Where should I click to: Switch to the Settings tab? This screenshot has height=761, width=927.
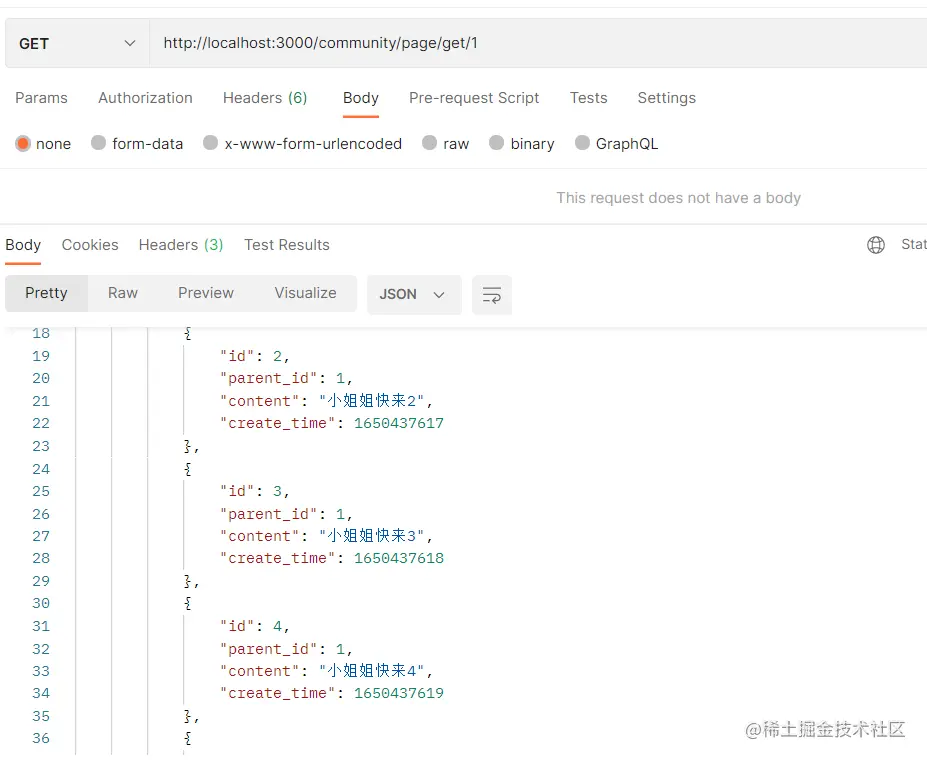pyautogui.click(x=666, y=98)
